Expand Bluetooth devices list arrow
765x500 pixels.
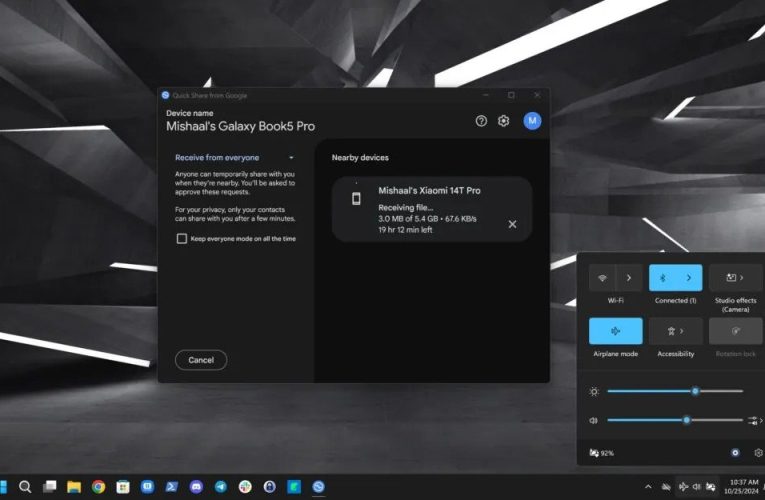tap(689, 278)
